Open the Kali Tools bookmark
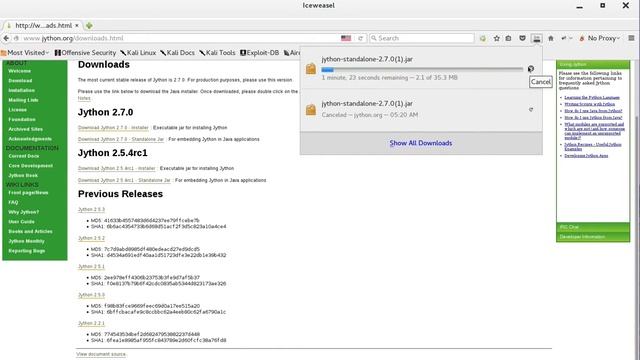The image size is (640, 360). point(218,53)
